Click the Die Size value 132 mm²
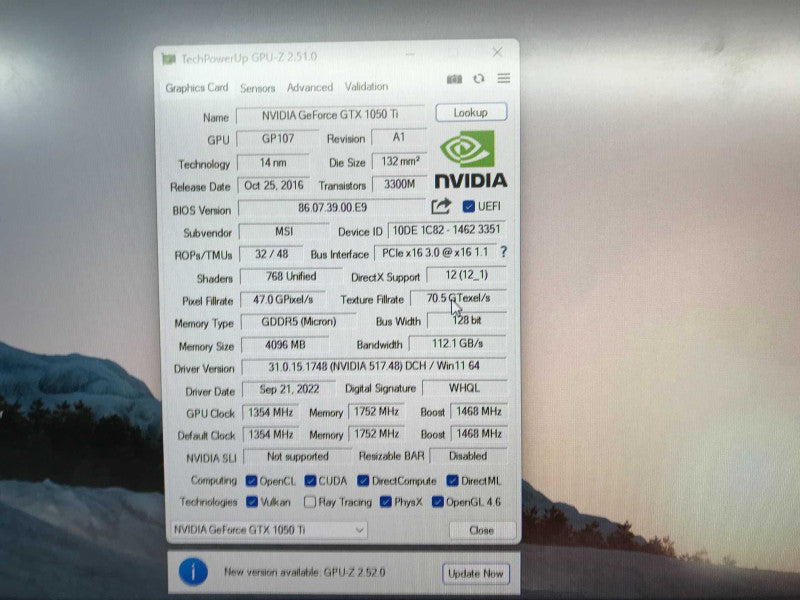800x600 pixels. tap(399, 161)
